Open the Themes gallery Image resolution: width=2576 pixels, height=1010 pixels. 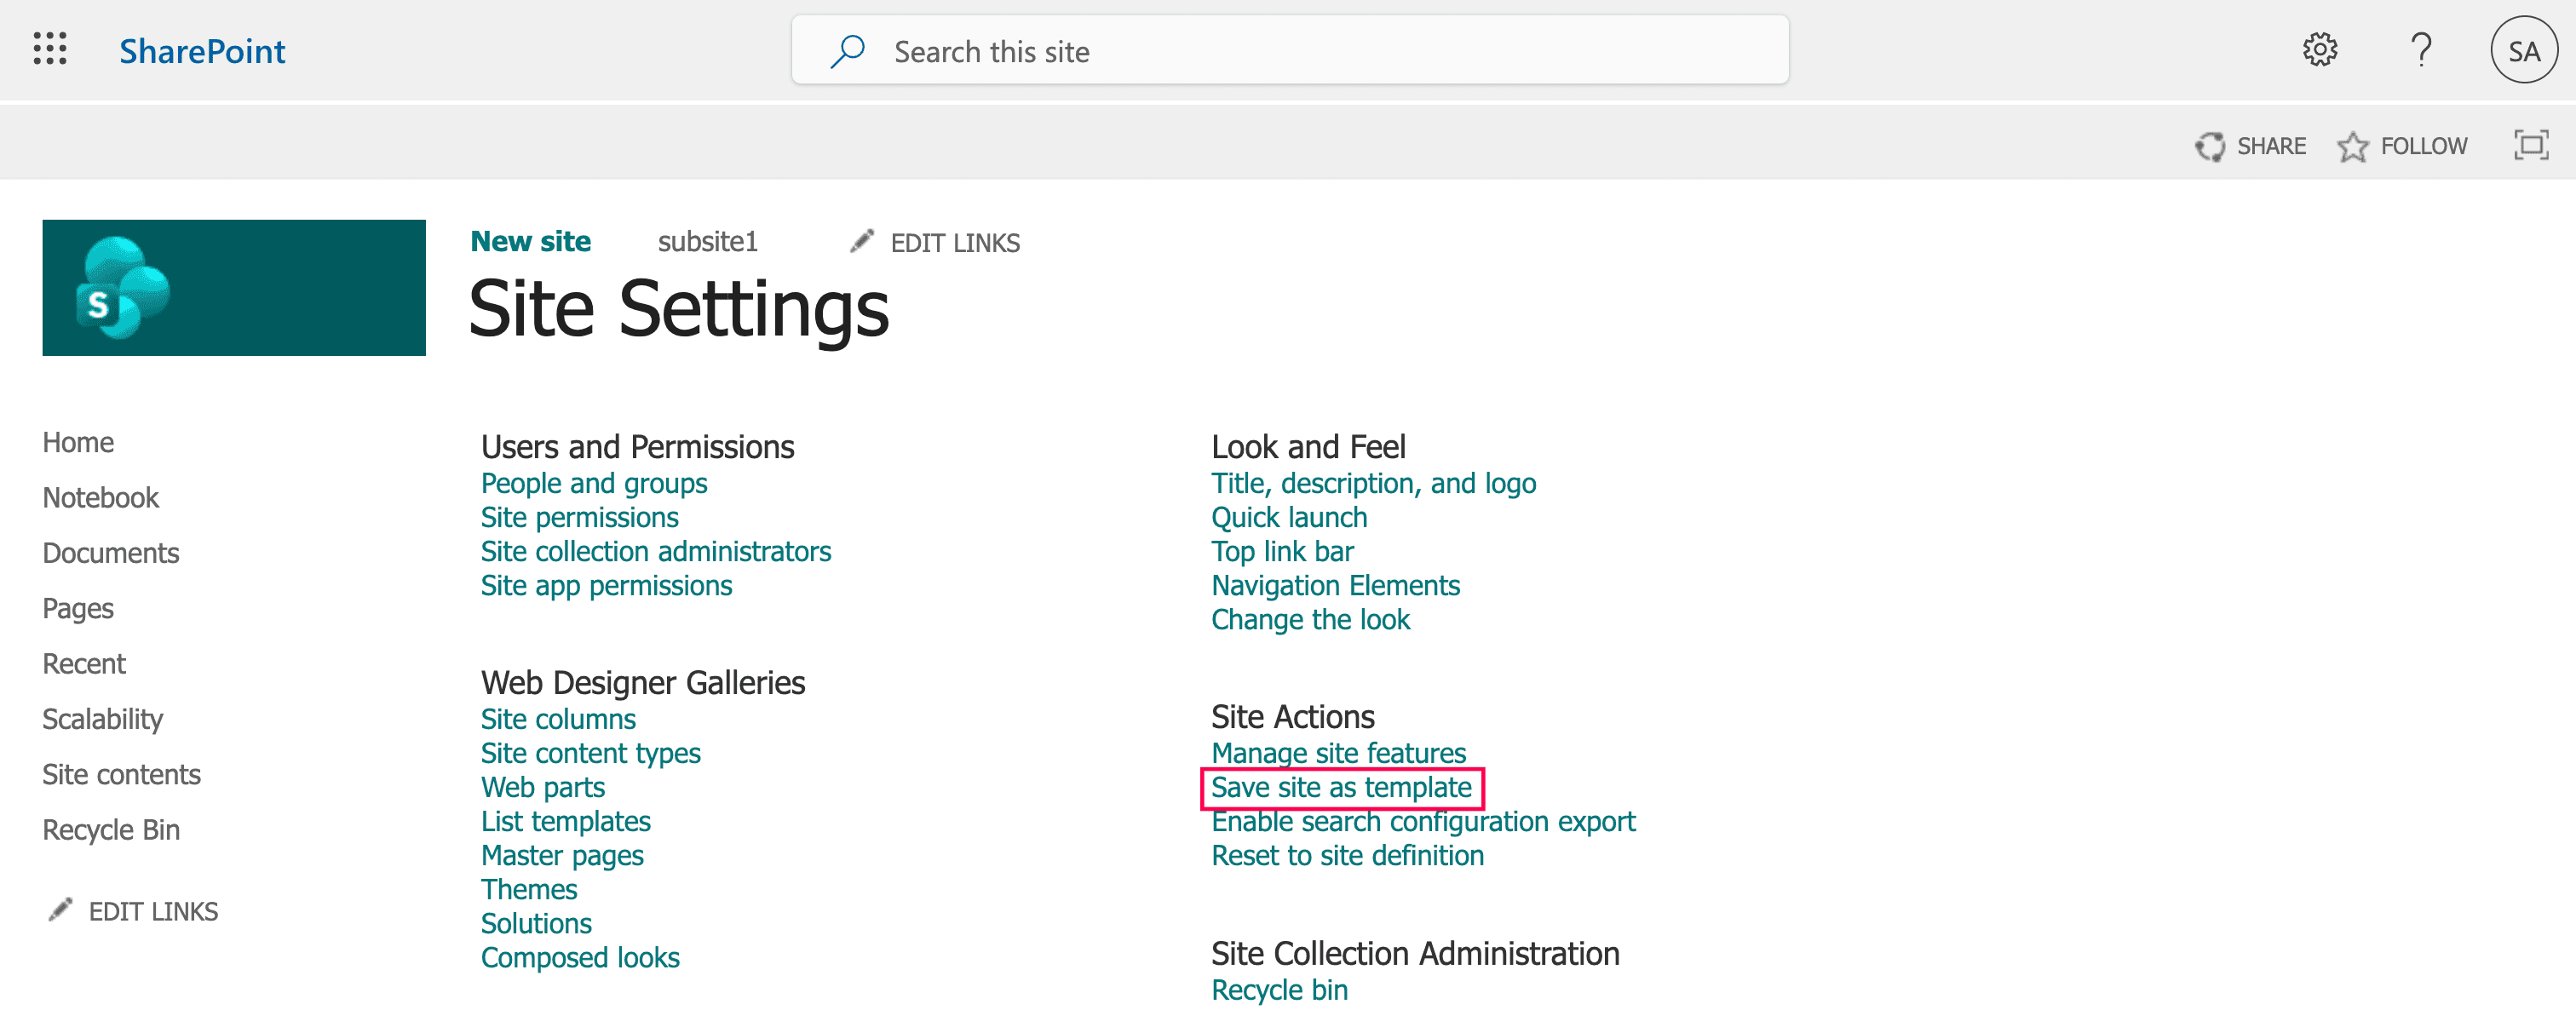(529, 889)
